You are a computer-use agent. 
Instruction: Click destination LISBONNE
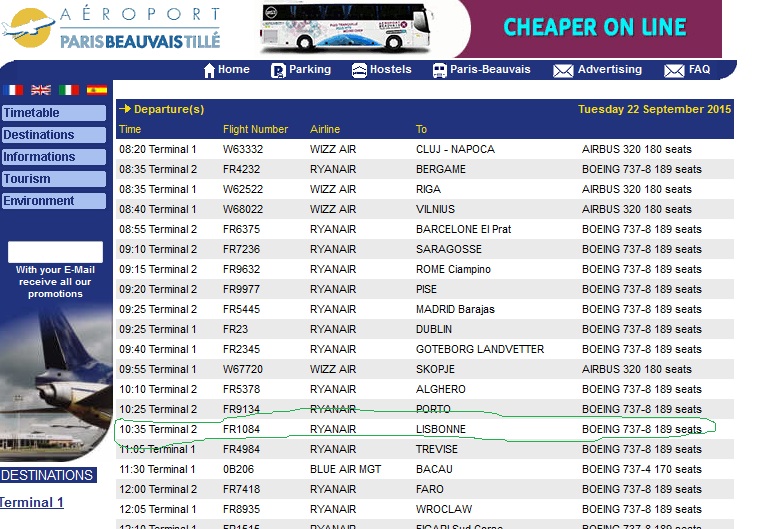point(441,430)
